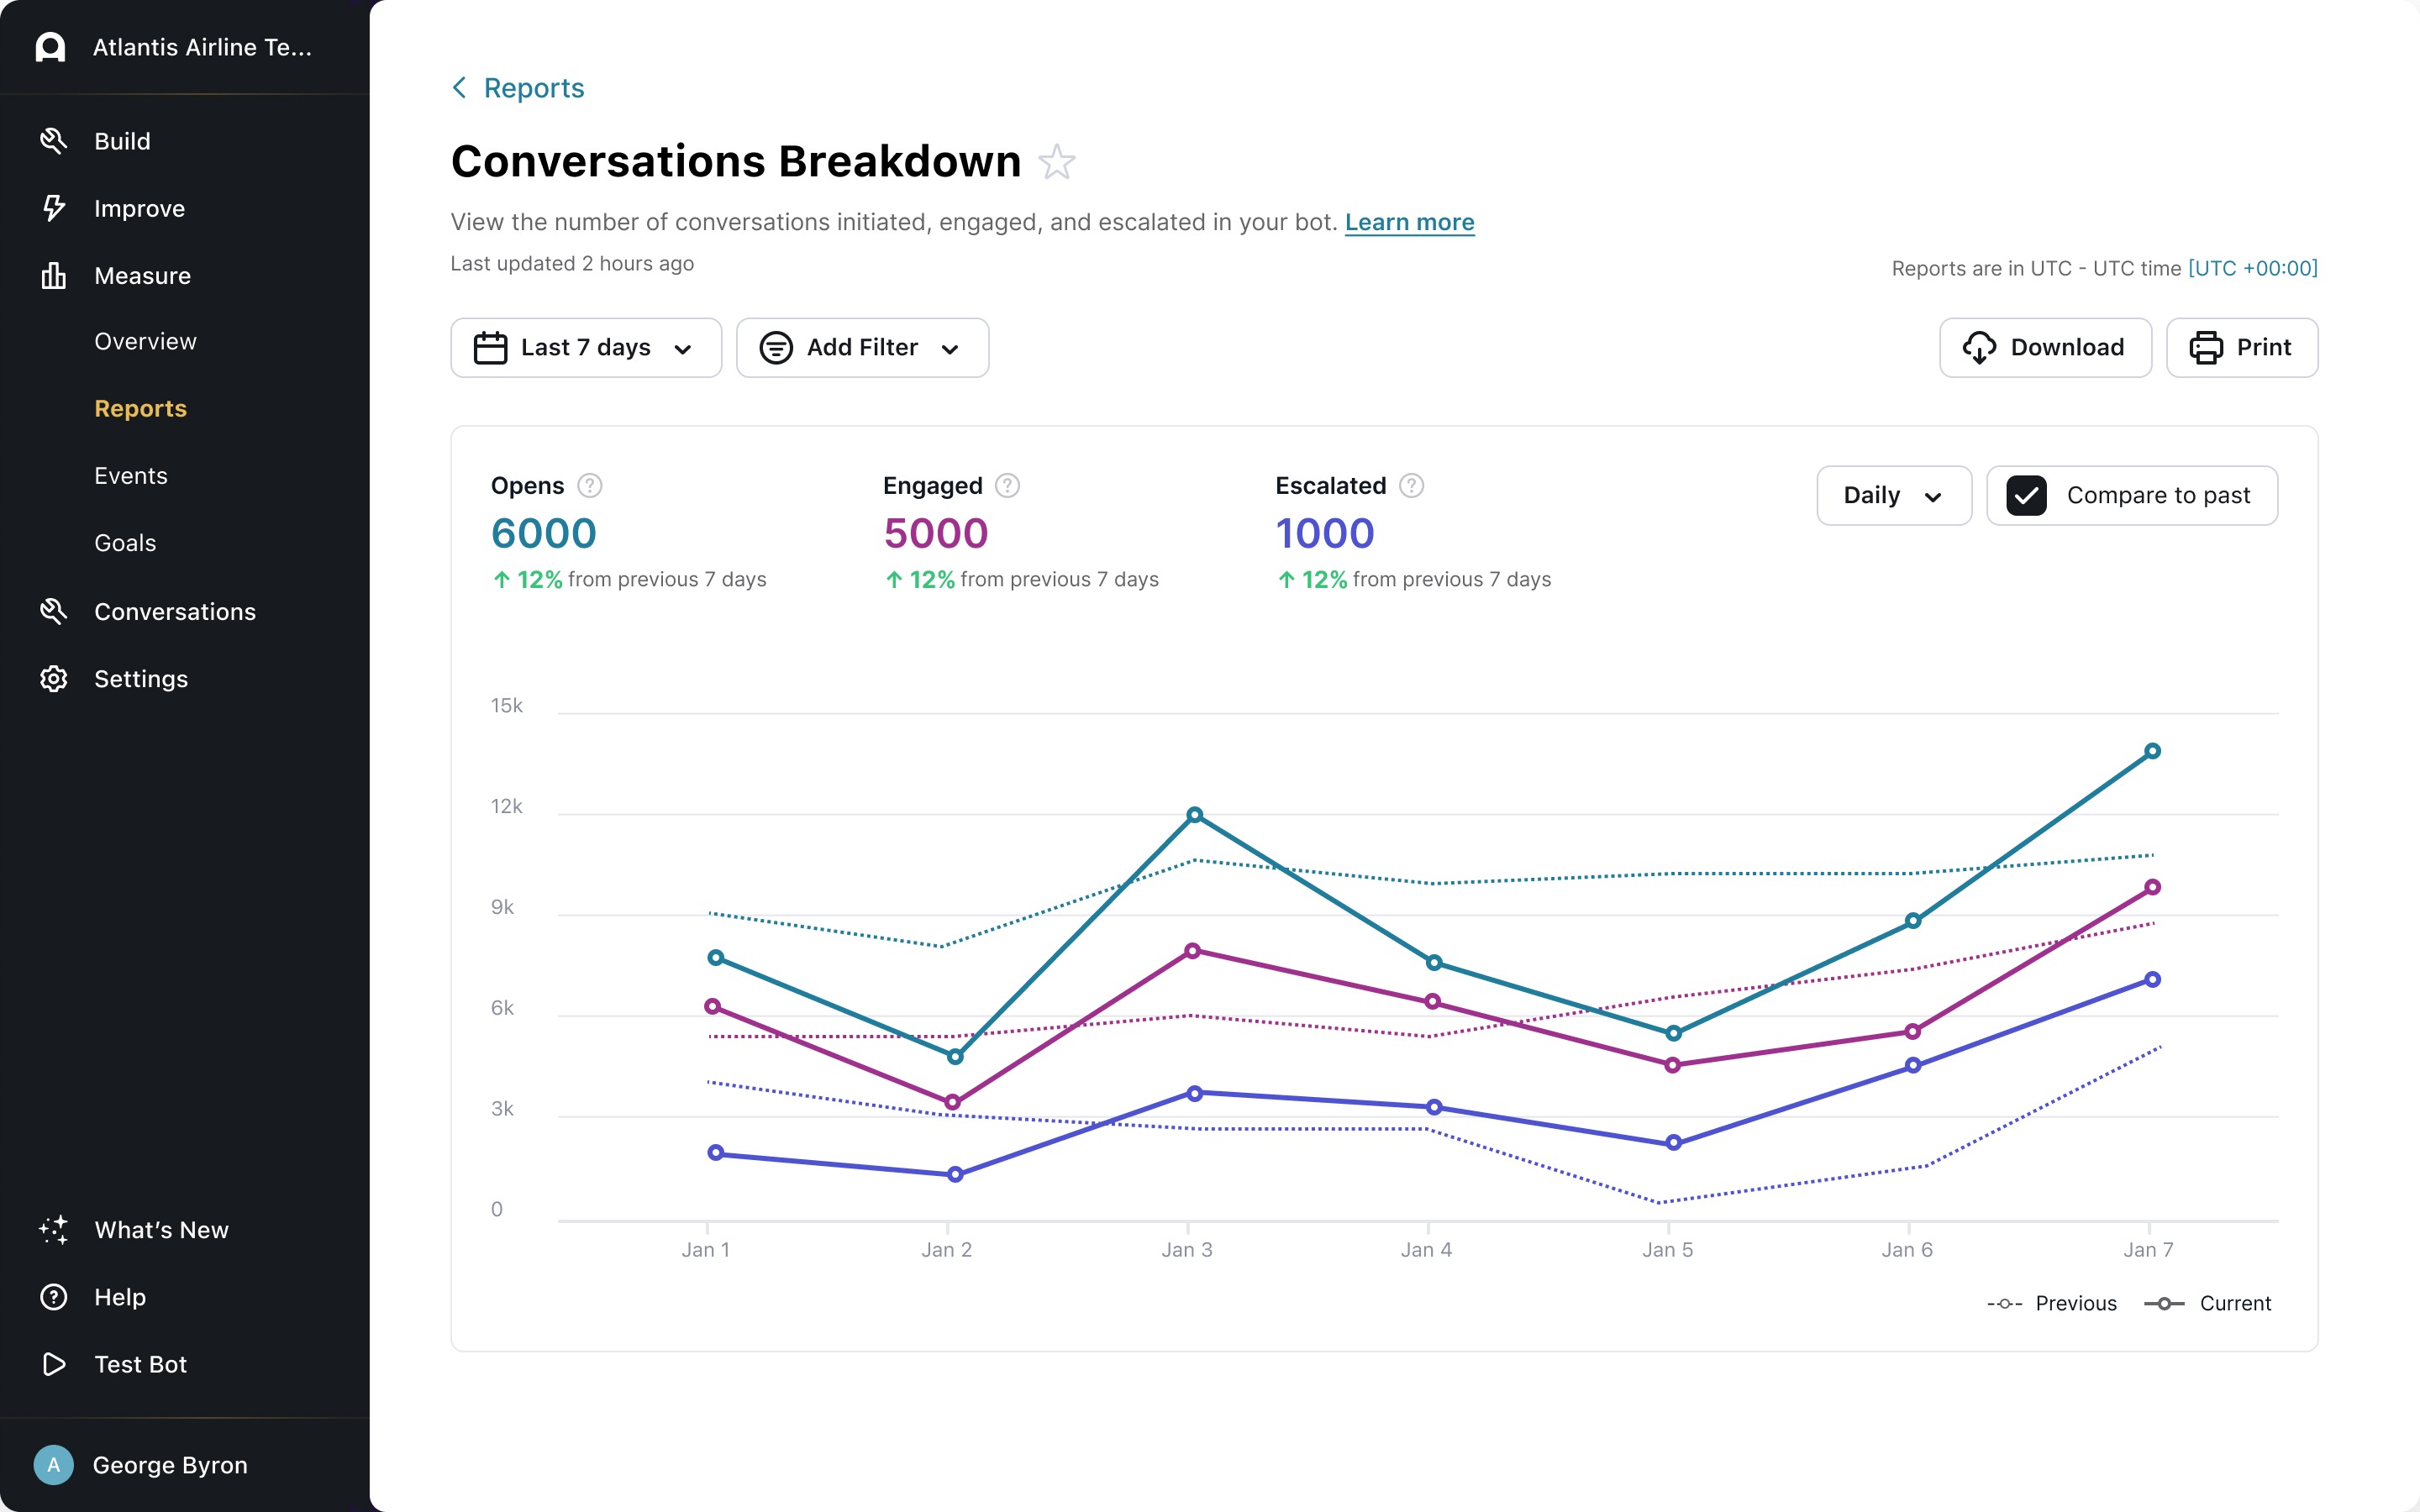Click the Jan 7 Opens data point
The image size is (2420, 1512).
2152,751
